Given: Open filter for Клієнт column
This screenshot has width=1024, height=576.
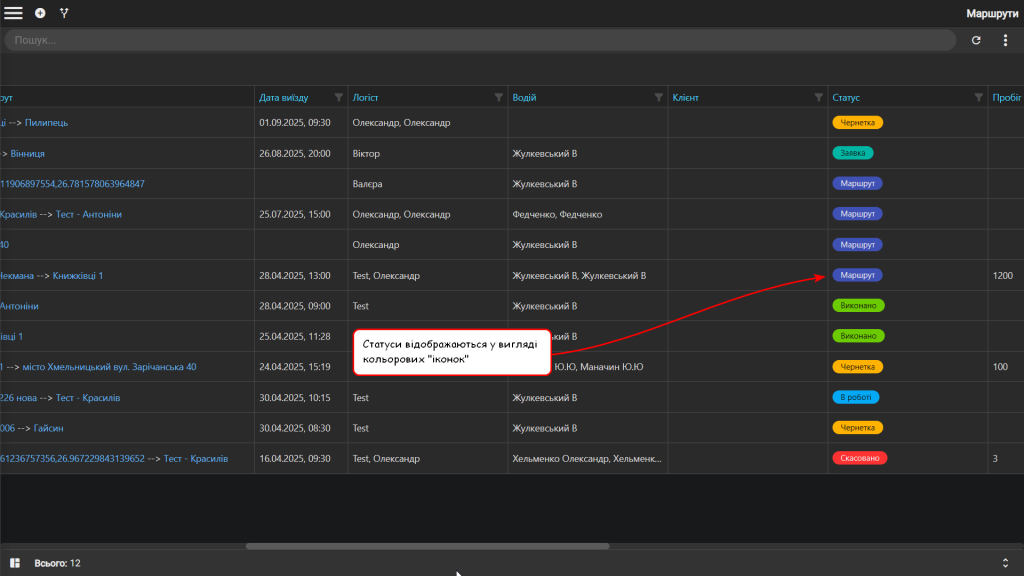Looking at the screenshot, I should tap(818, 97).
